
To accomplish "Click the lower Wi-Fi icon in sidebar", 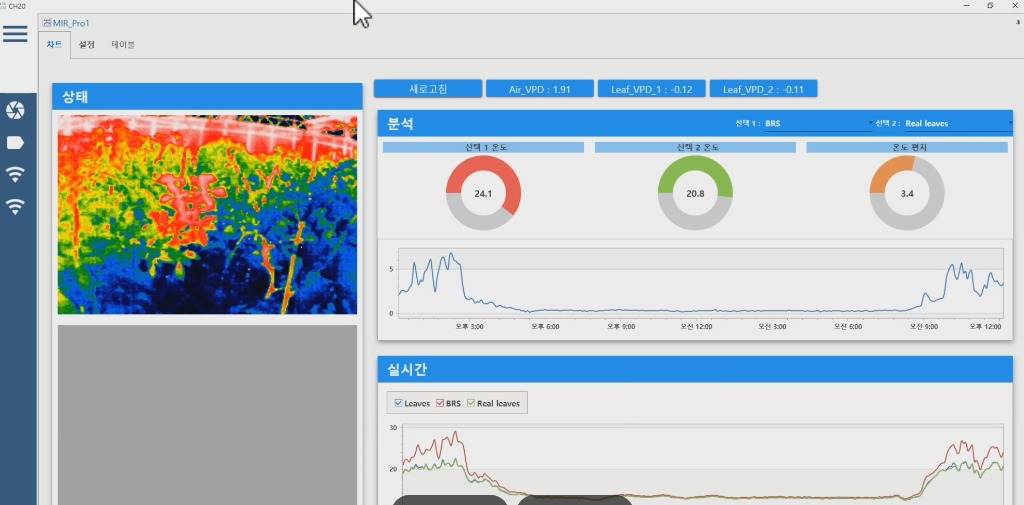I will coord(15,206).
